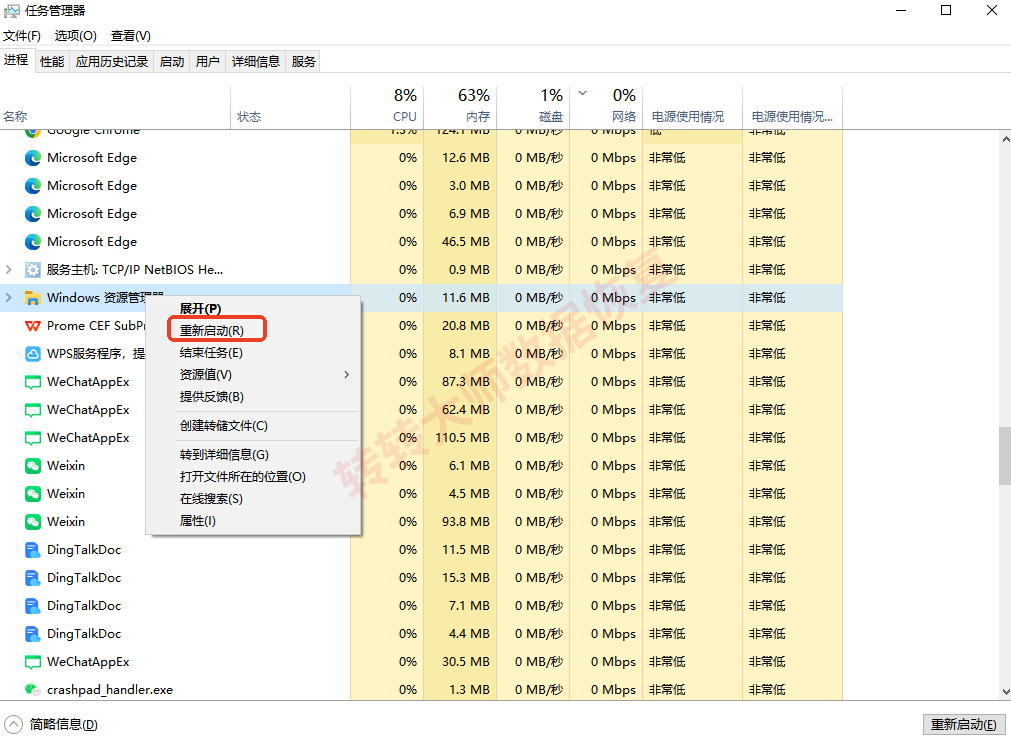Click the WeChatAppEx icon in the 110.5 MB row
Image resolution: width=1011 pixels, height=745 pixels.
point(33,438)
